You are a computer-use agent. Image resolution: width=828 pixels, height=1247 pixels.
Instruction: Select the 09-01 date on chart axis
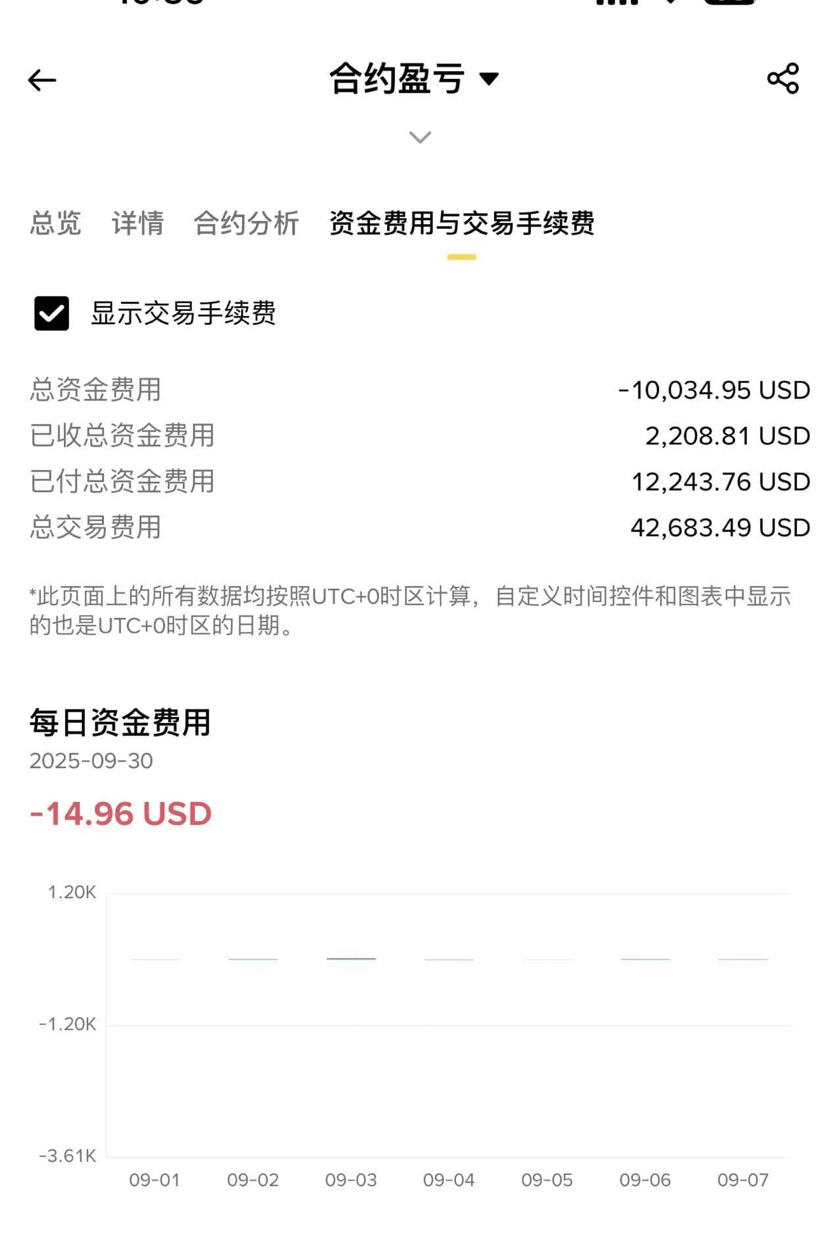point(154,1180)
